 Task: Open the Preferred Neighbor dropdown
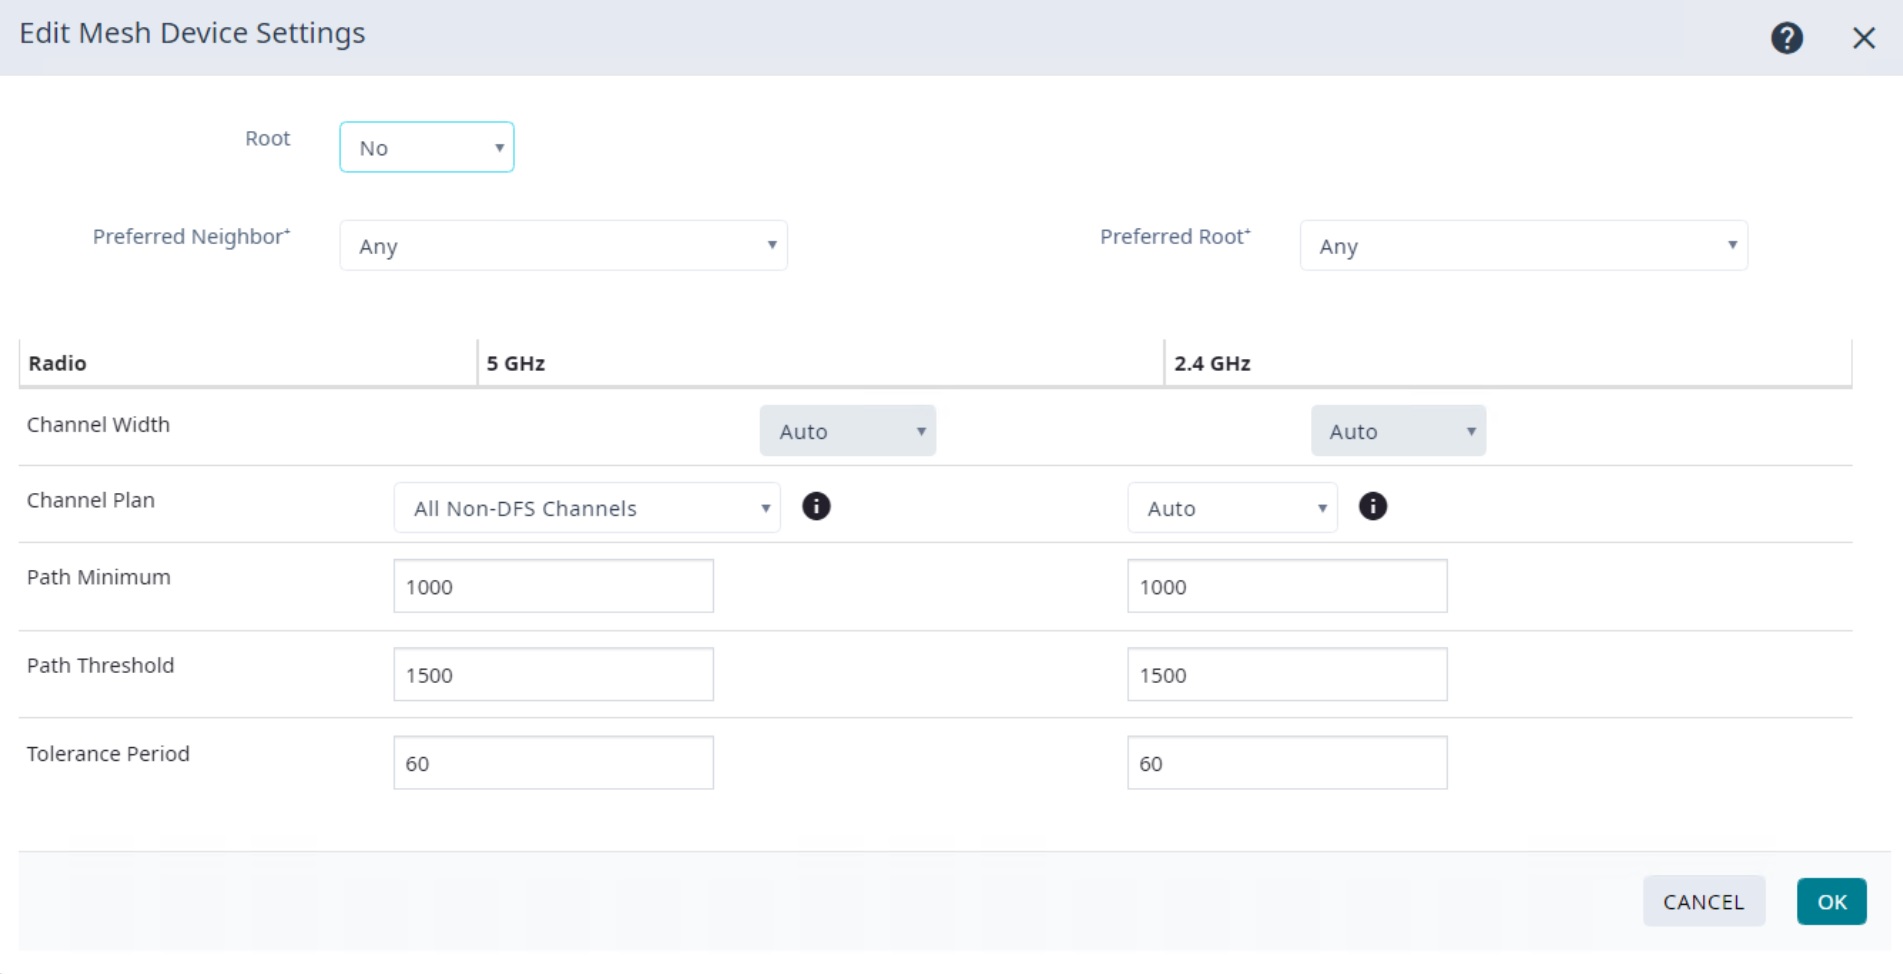pyautogui.click(x=562, y=245)
